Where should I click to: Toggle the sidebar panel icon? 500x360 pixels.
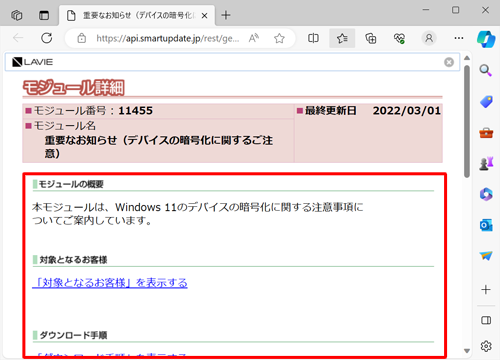[486, 320]
